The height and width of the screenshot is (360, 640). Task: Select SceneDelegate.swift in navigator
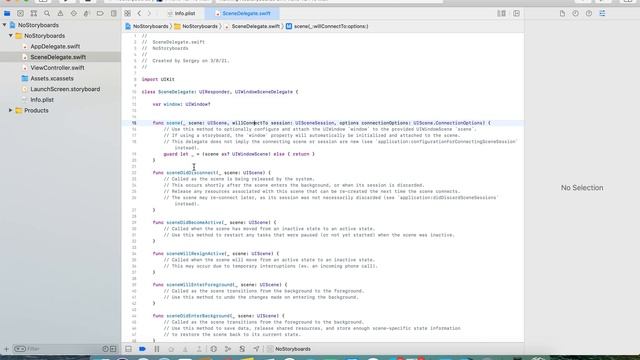(x=58, y=57)
